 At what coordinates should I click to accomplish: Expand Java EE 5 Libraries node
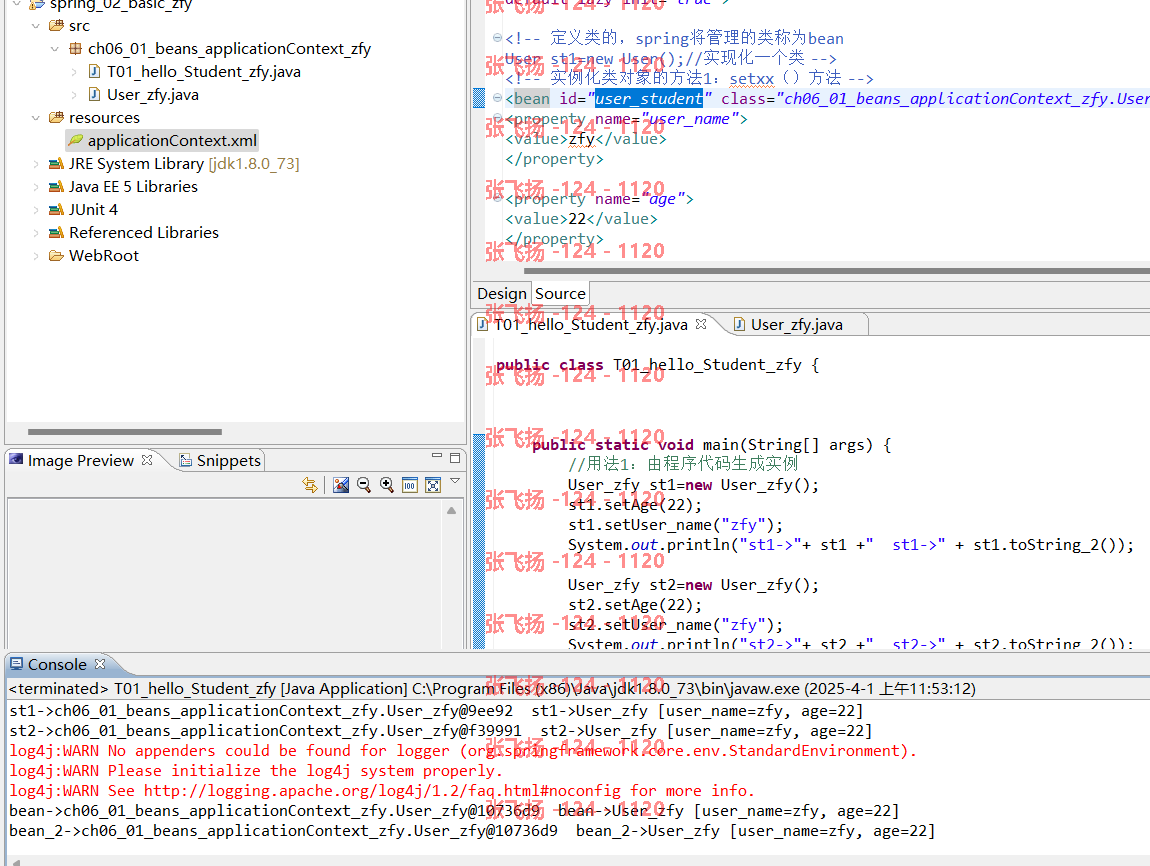(35, 187)
